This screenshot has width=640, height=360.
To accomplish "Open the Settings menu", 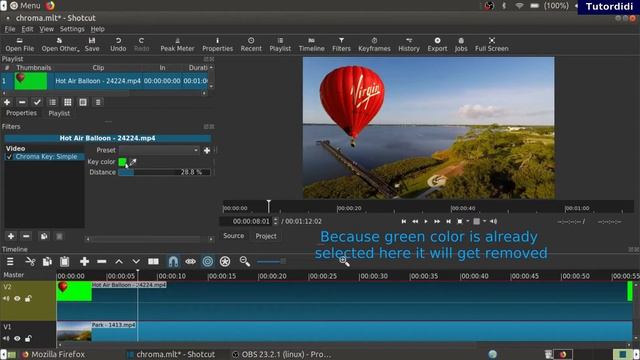I will 72,29.
